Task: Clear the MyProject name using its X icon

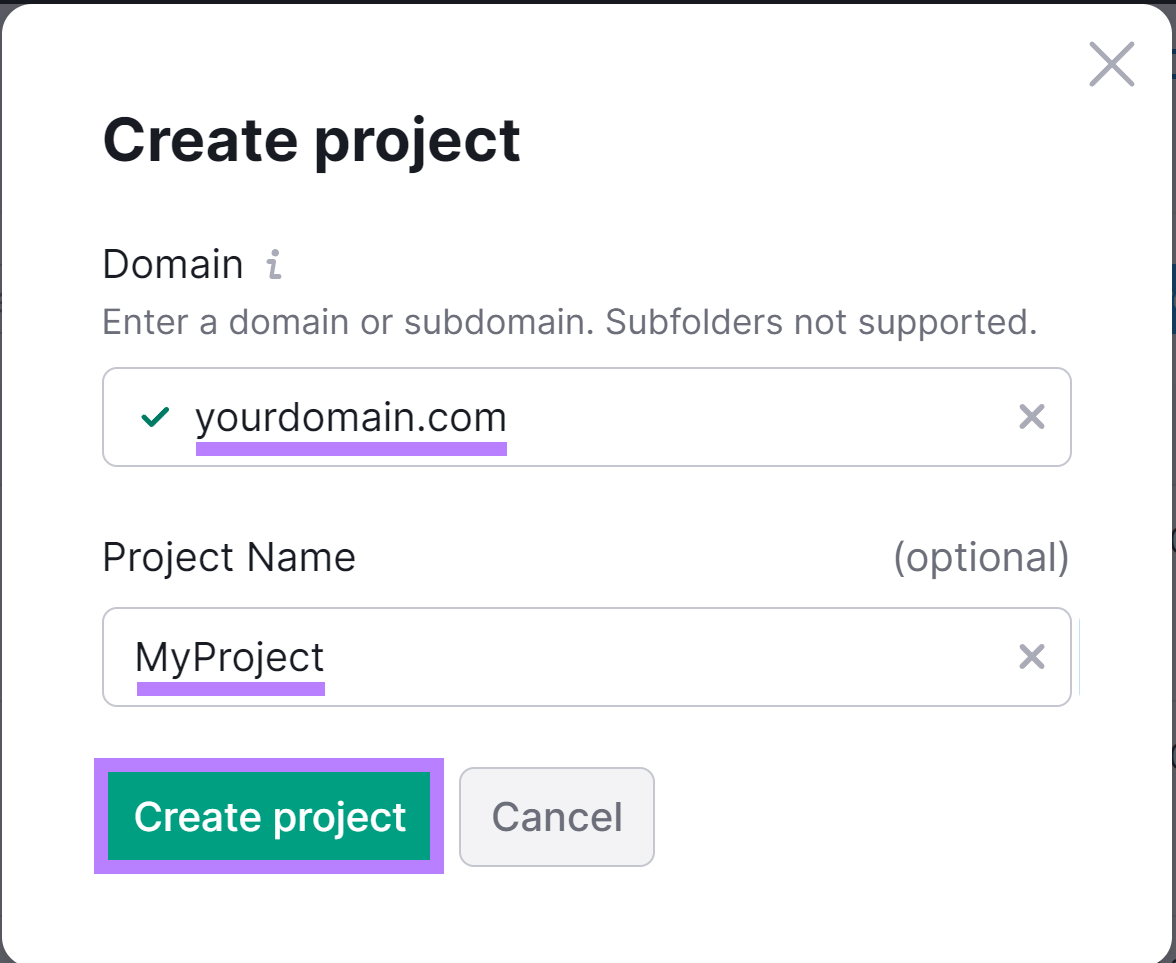Action: pos(1031,657)
